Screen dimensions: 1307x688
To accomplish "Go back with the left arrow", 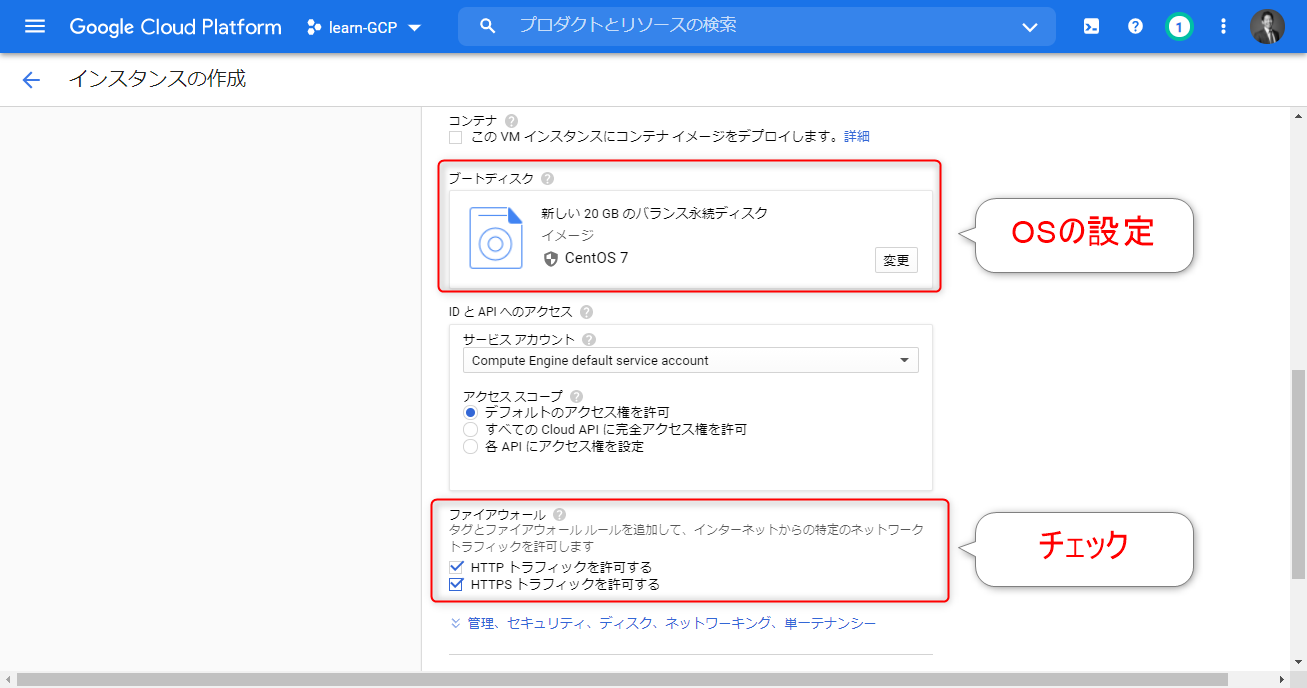I will tap(31, 80).
